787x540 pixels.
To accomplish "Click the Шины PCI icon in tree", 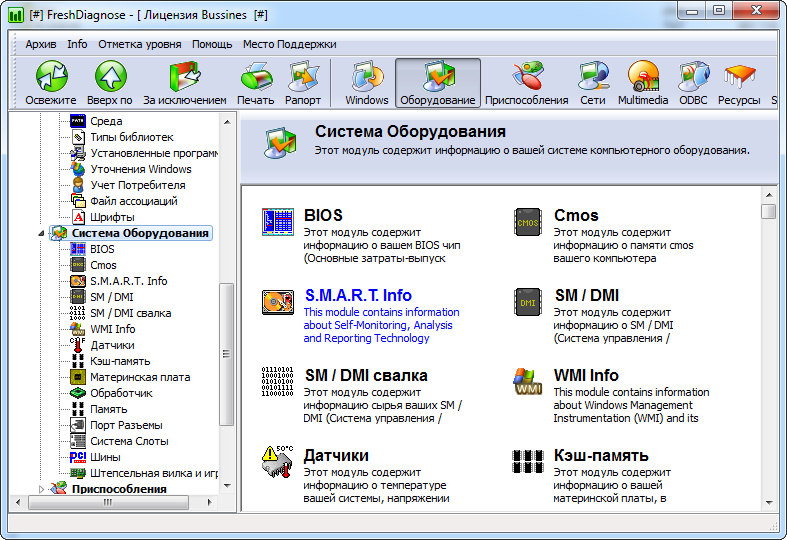I will 78,457.
